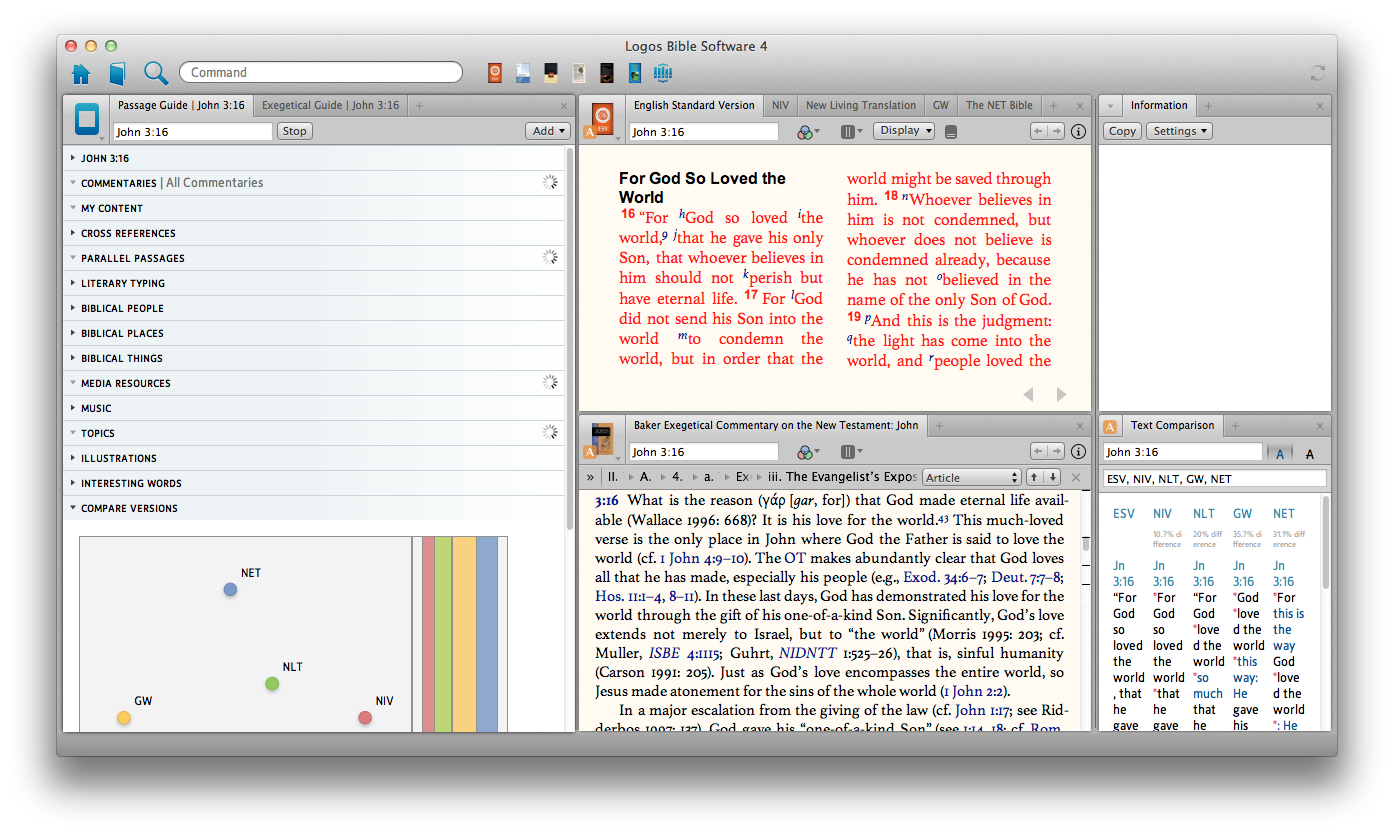This screenshot has height=835, width=1394.
Task: Click the NIV red dot on chart
Action: [x=365, y=717]
